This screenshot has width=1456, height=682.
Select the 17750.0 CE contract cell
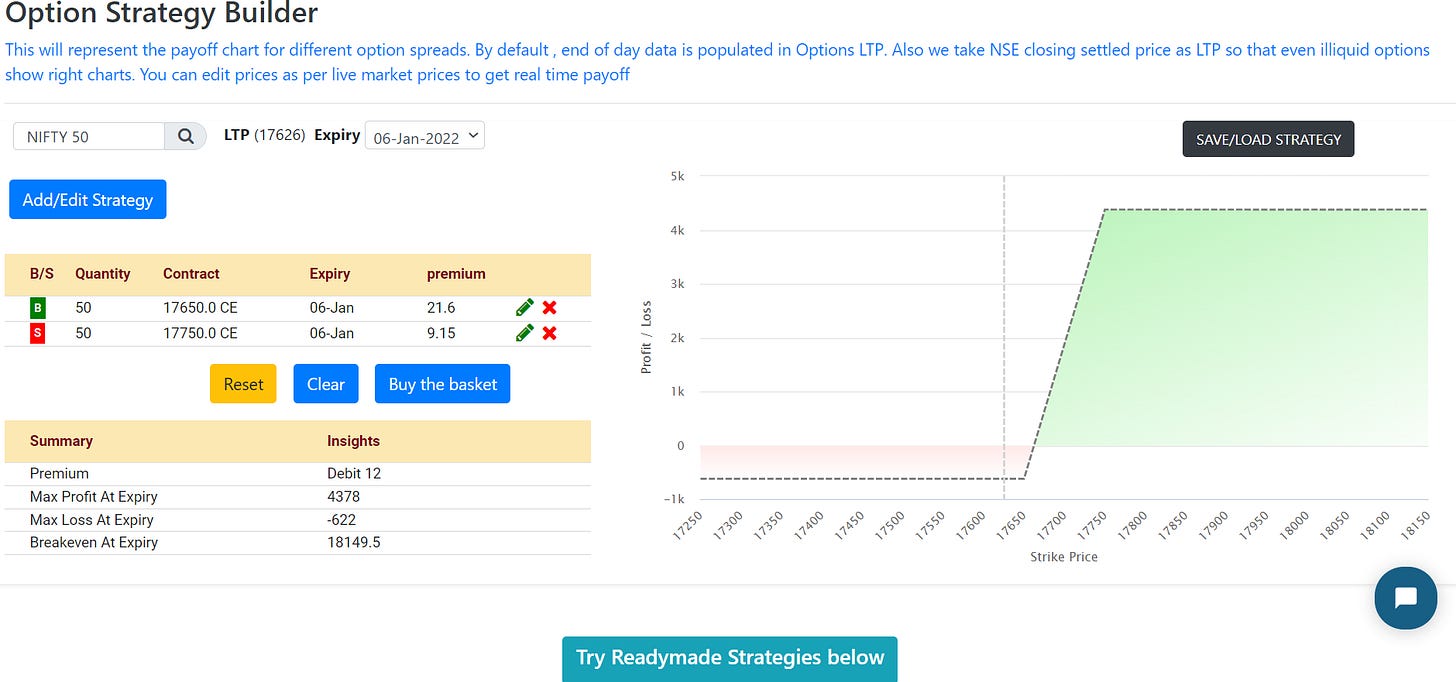point(200,333)
